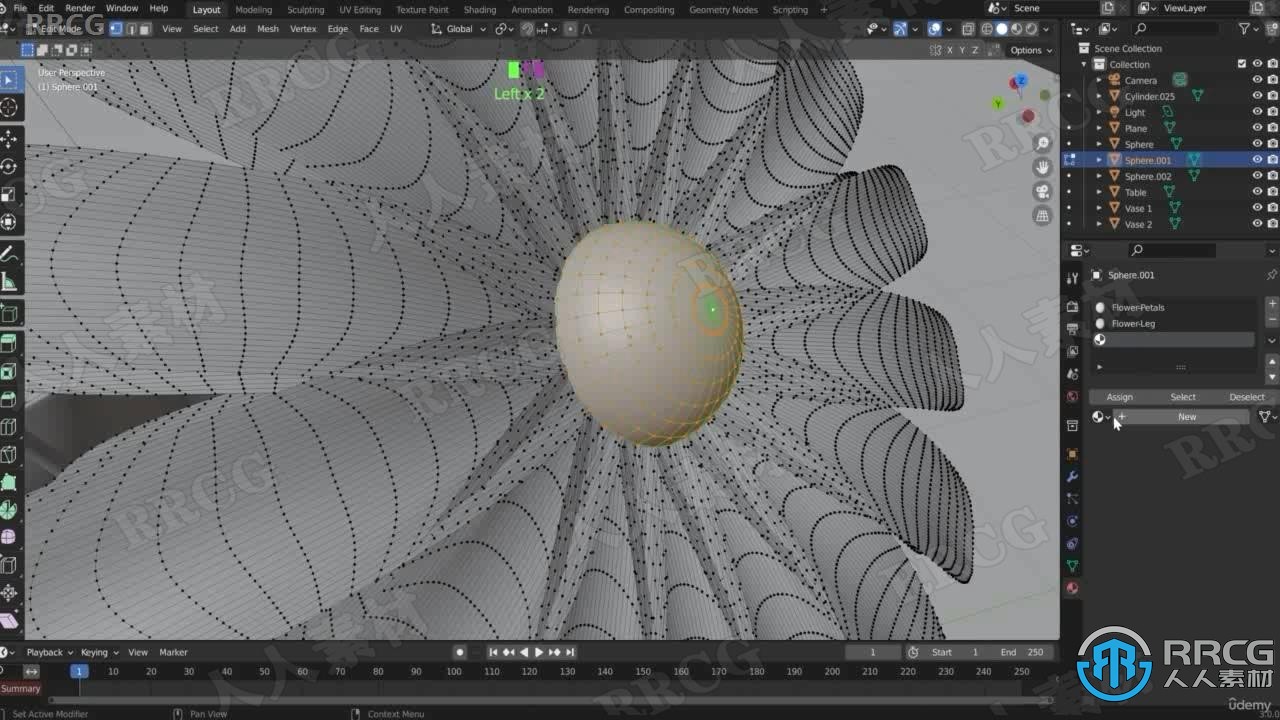Select the Poly Build tool
This screenshot has height=720, width=1280.
(x=9, y=482)
